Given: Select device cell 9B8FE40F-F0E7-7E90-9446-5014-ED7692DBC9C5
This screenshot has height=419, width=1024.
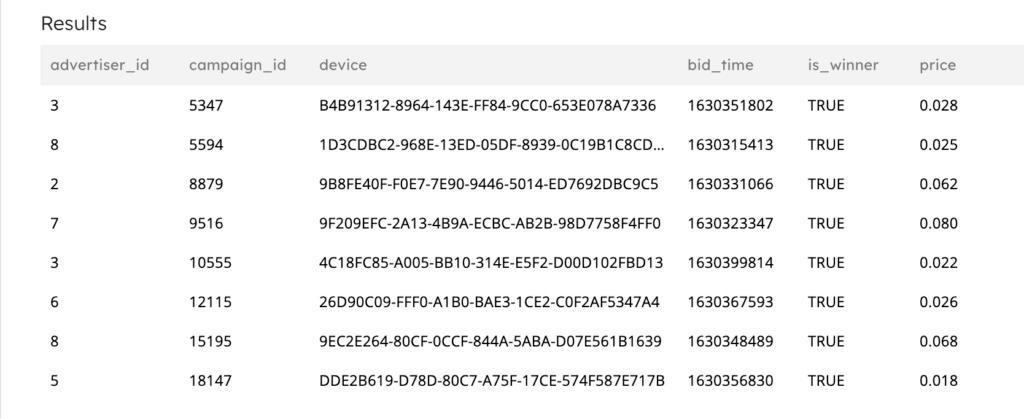Looking at the screenshot, I should click(x=491, y=184).
